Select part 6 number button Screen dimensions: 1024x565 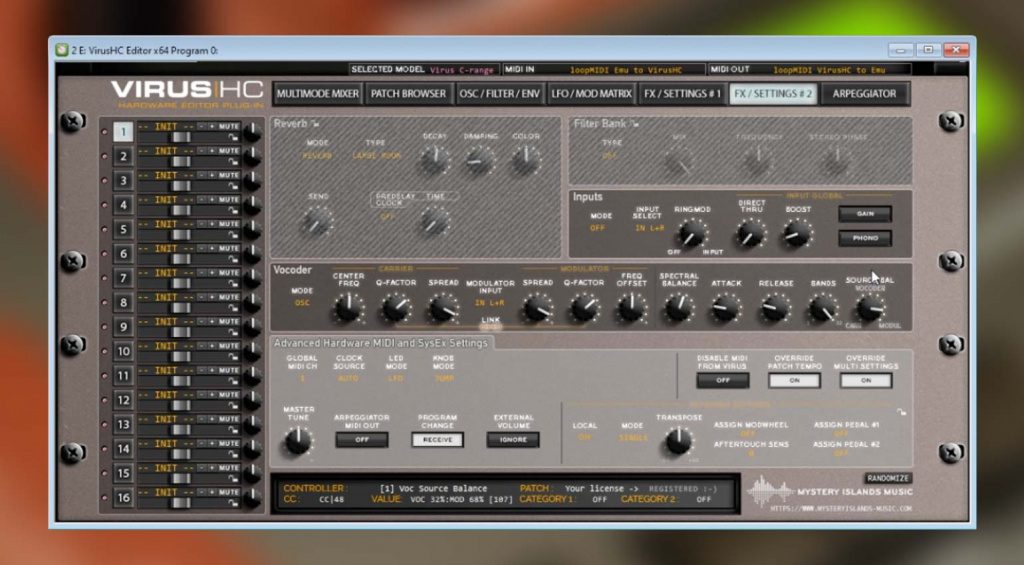[x=123, y=253]
